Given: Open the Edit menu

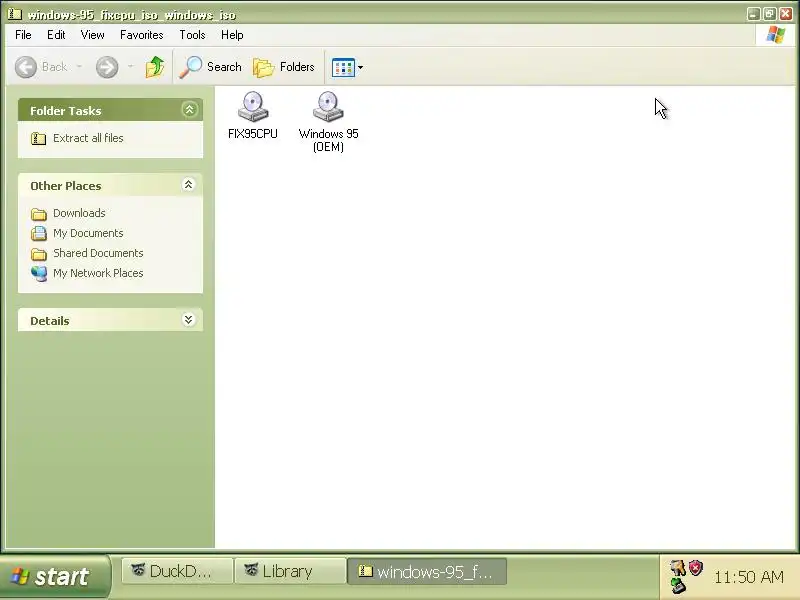Looking at the screenshot, I should (x=56, y=35).
